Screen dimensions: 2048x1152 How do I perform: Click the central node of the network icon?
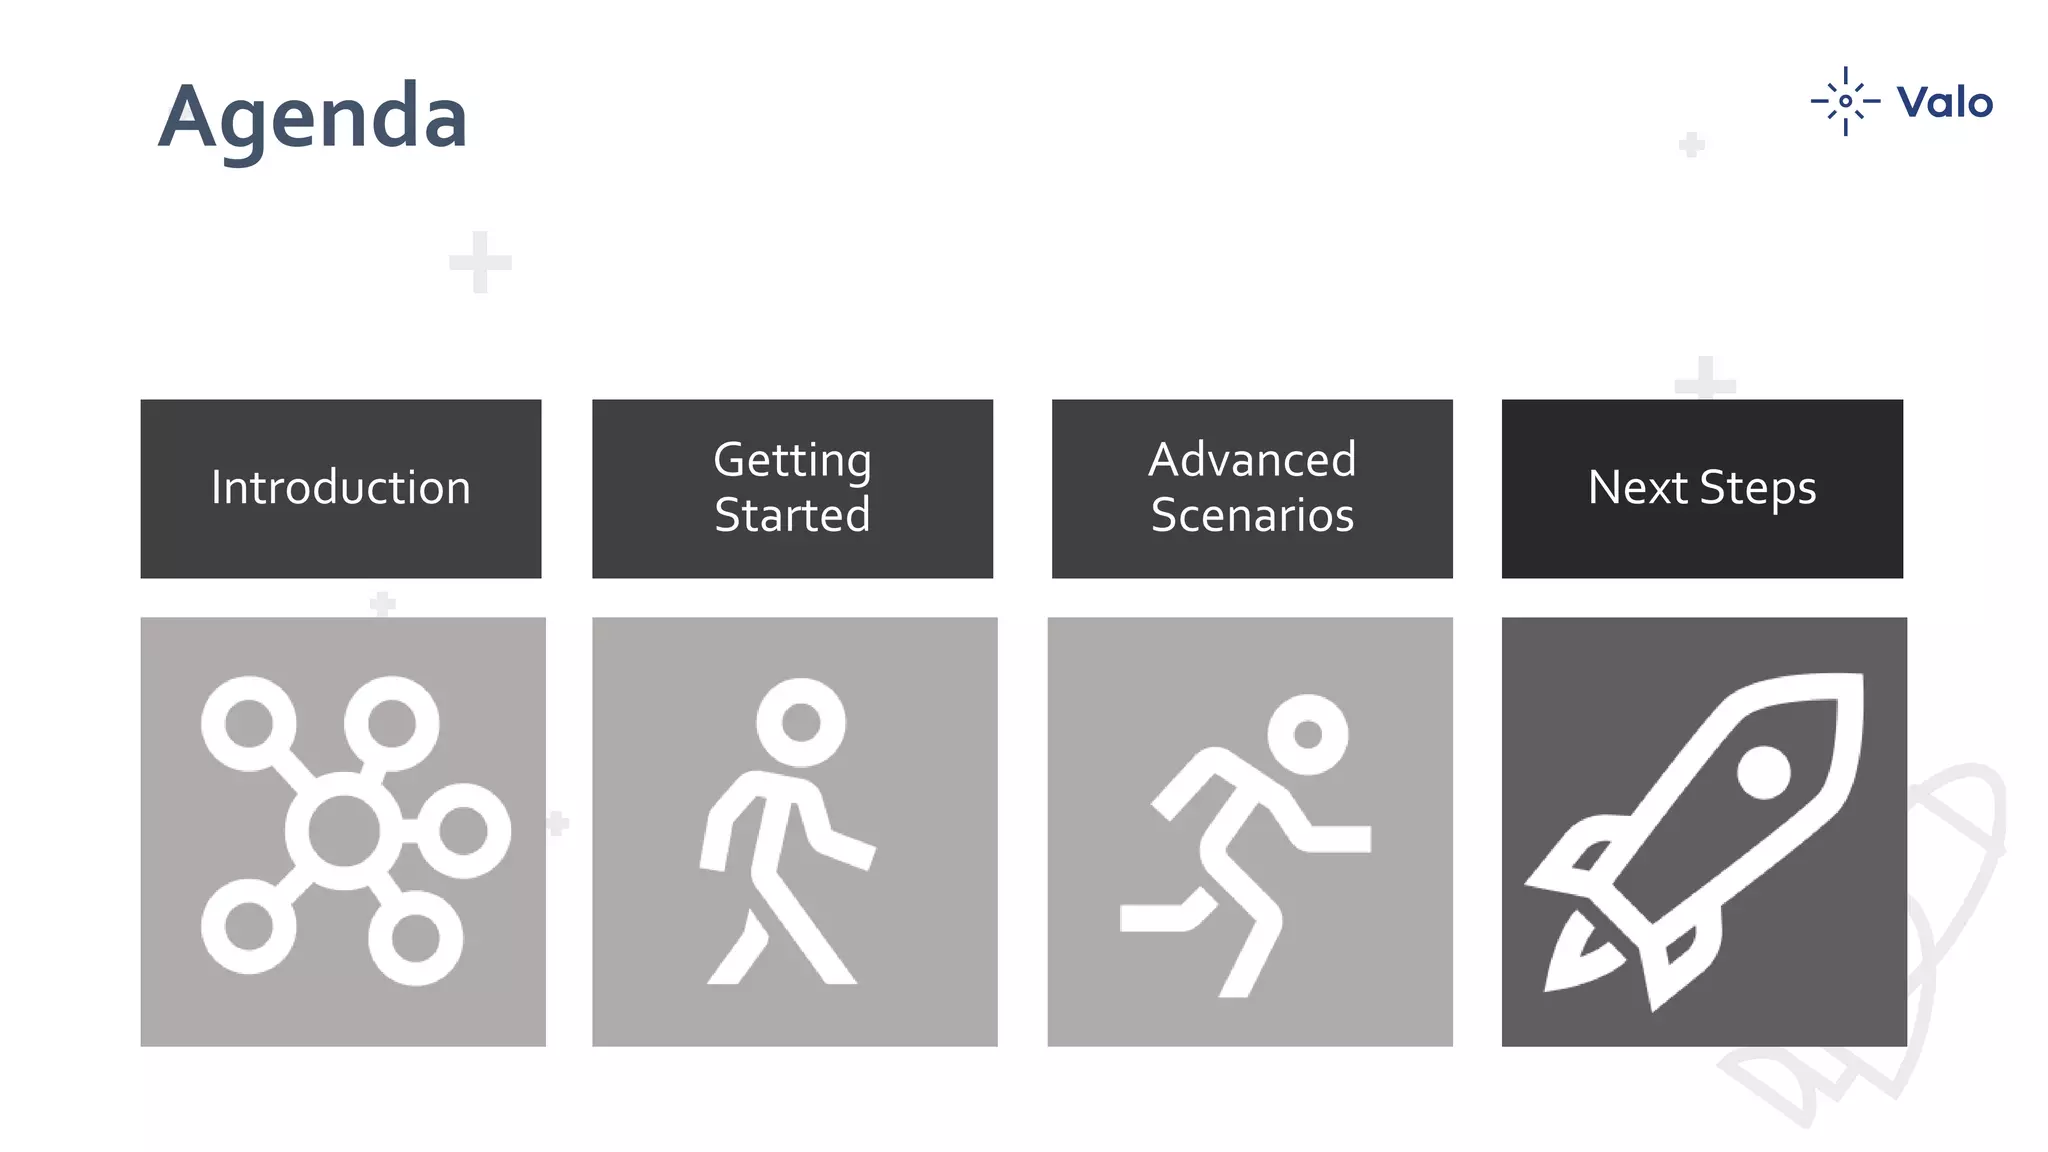pos(344,831)
